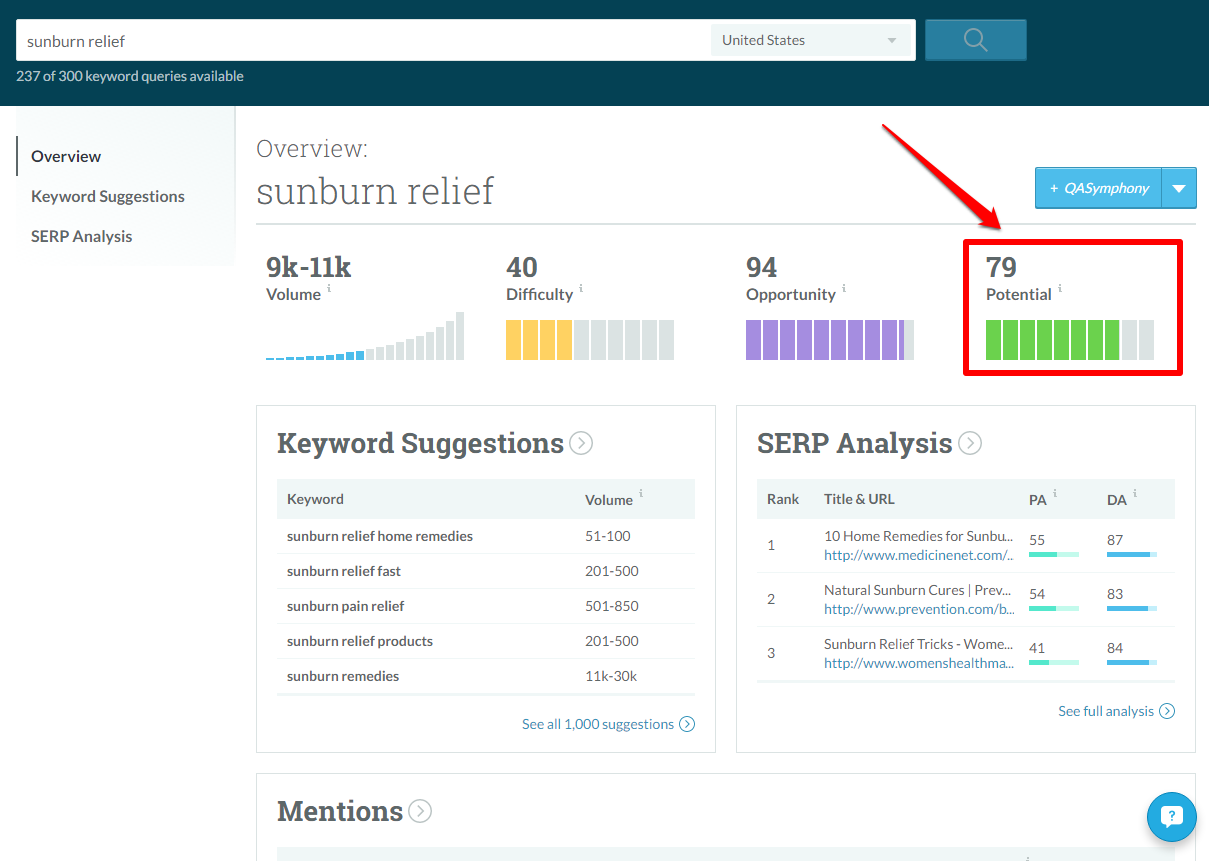This screenshot has width=1209, height=861.
Task: Click the Natural Sunburn Cures title
Action: pos(919,590)
